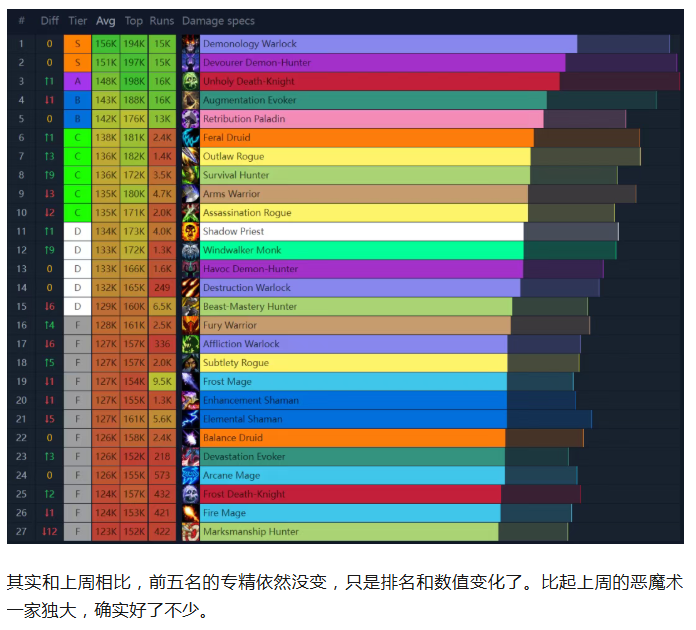
Task: Sort by the Runs column header
Action: (x=162, y=21)
